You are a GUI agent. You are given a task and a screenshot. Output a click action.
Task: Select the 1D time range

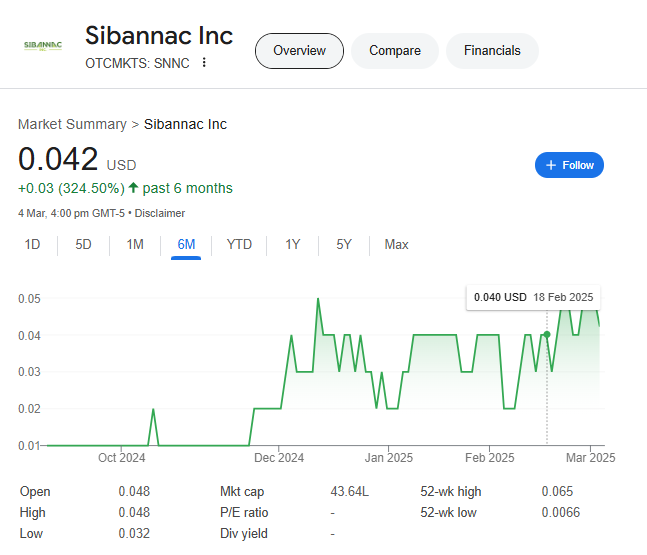[32, 244]
